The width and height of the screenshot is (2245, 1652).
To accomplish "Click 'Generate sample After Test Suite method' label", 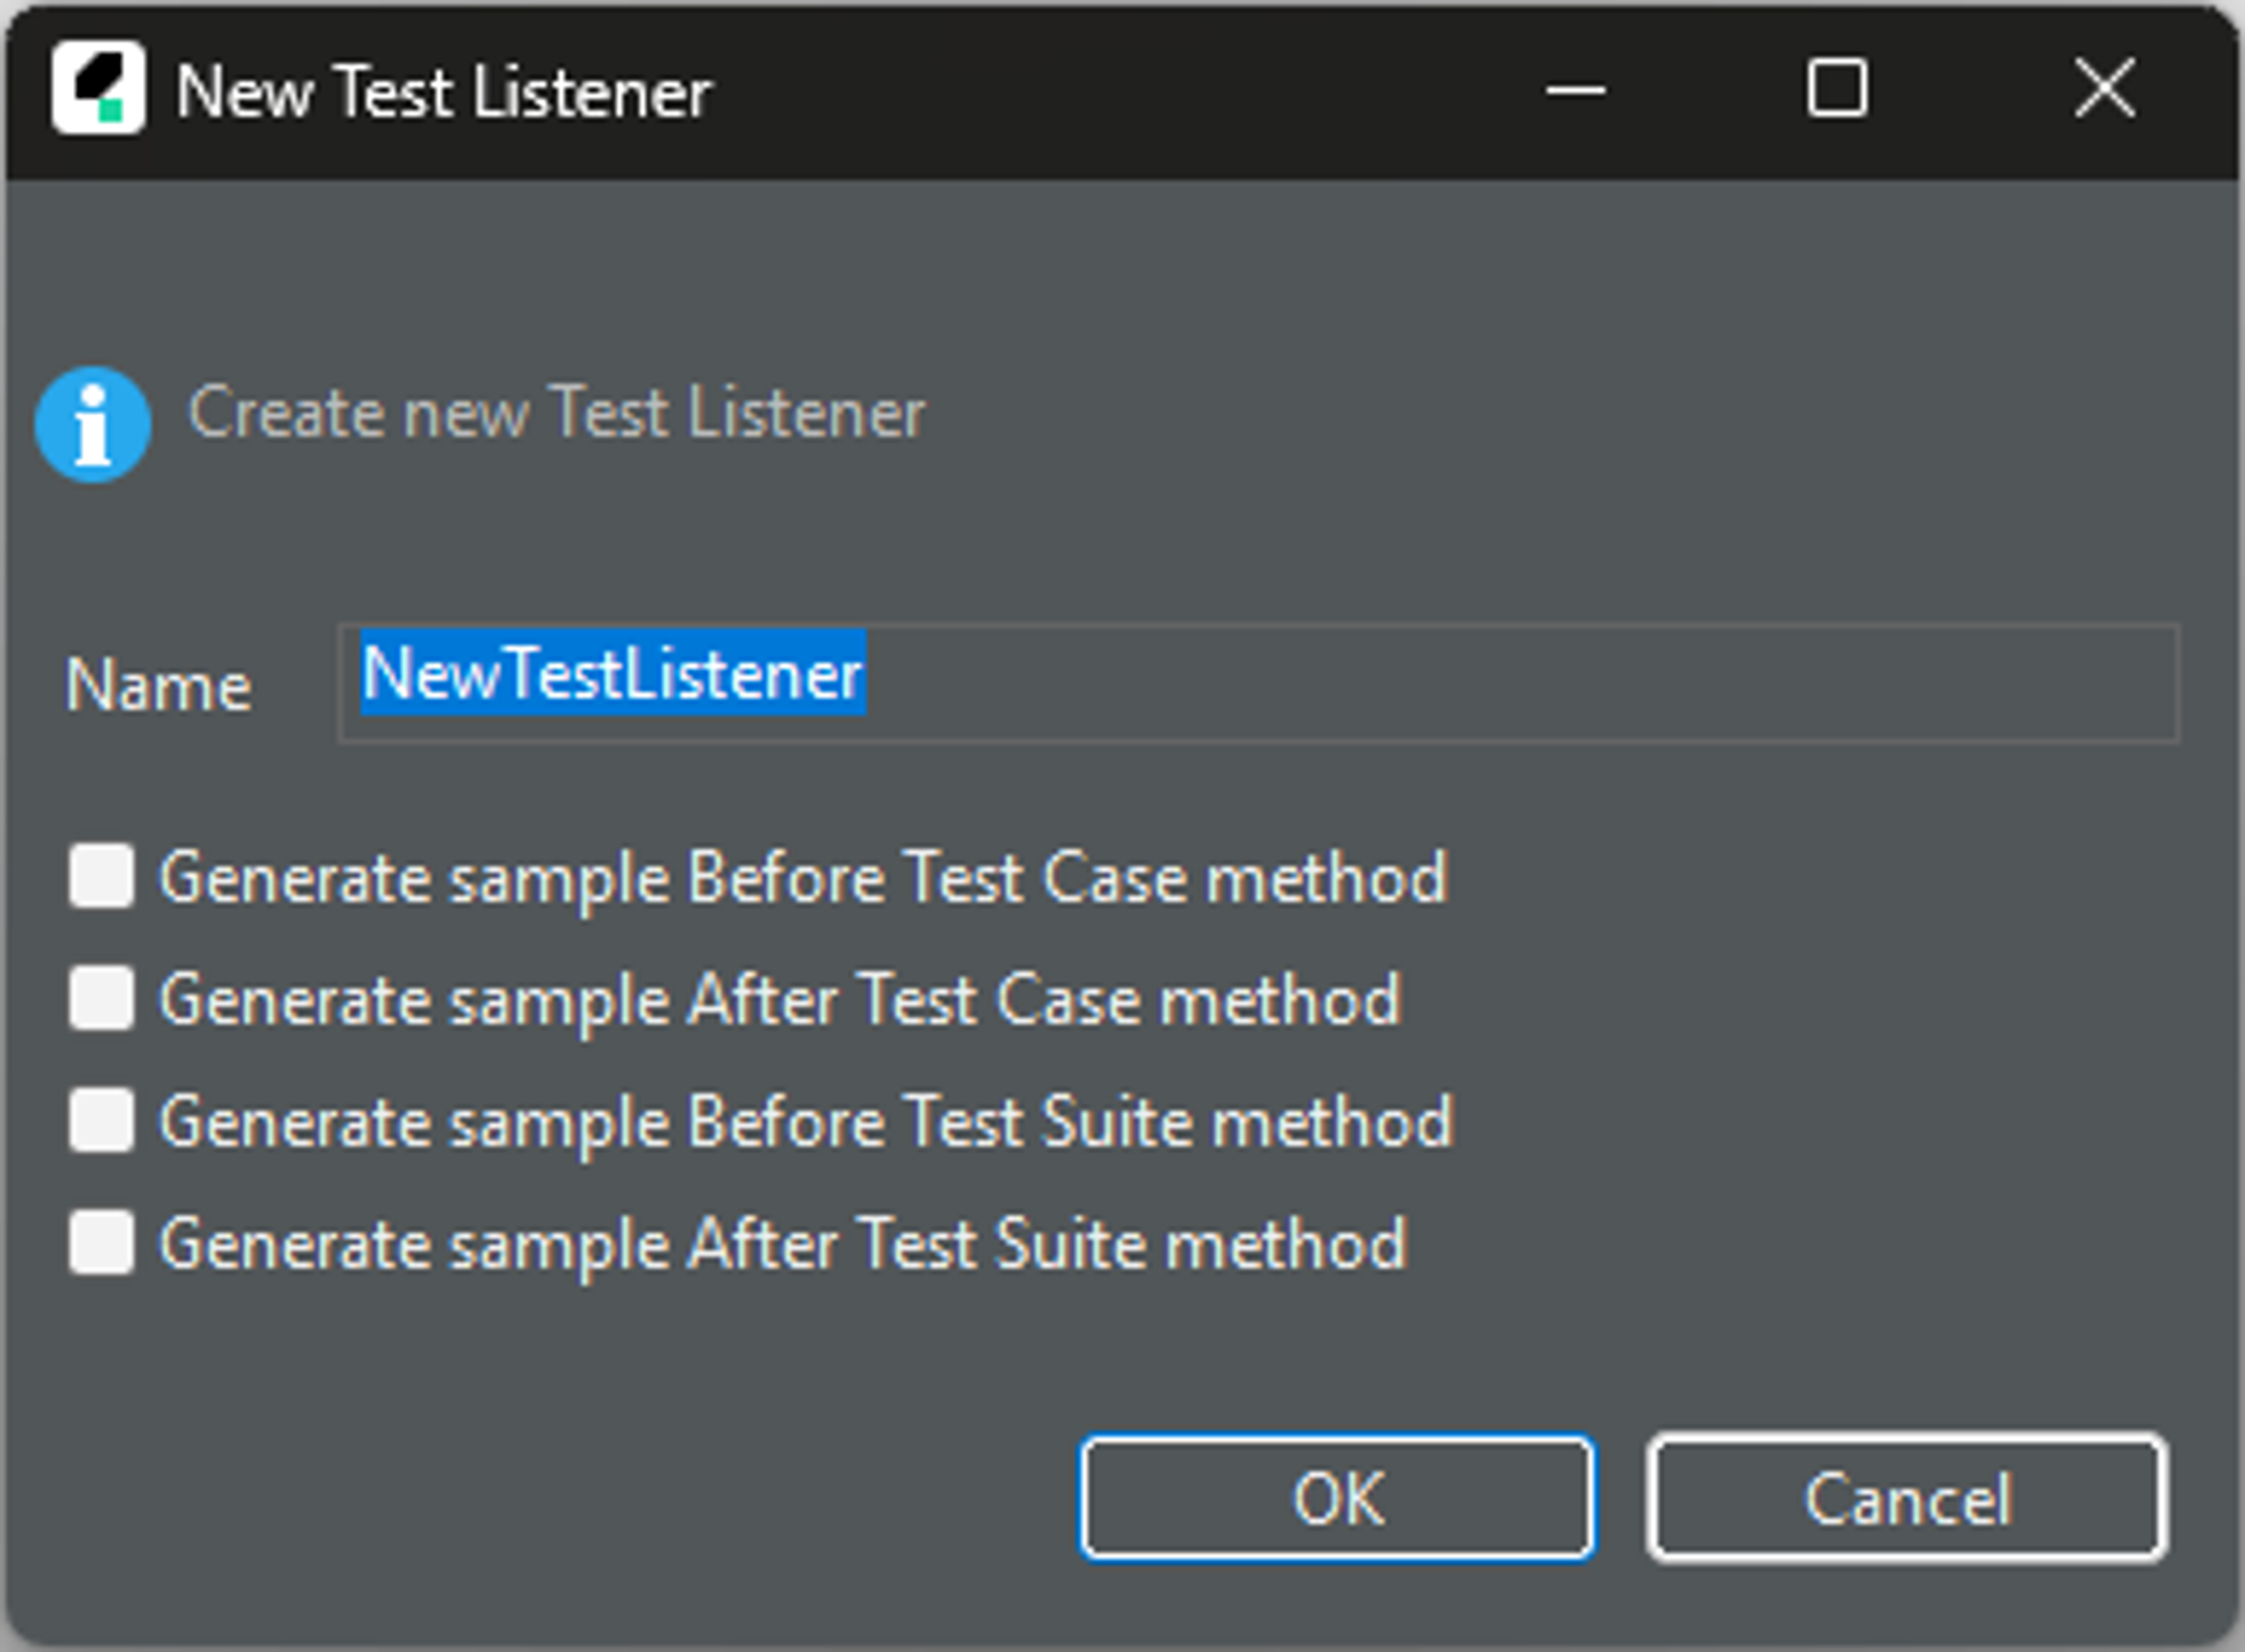I will 782,1244.
